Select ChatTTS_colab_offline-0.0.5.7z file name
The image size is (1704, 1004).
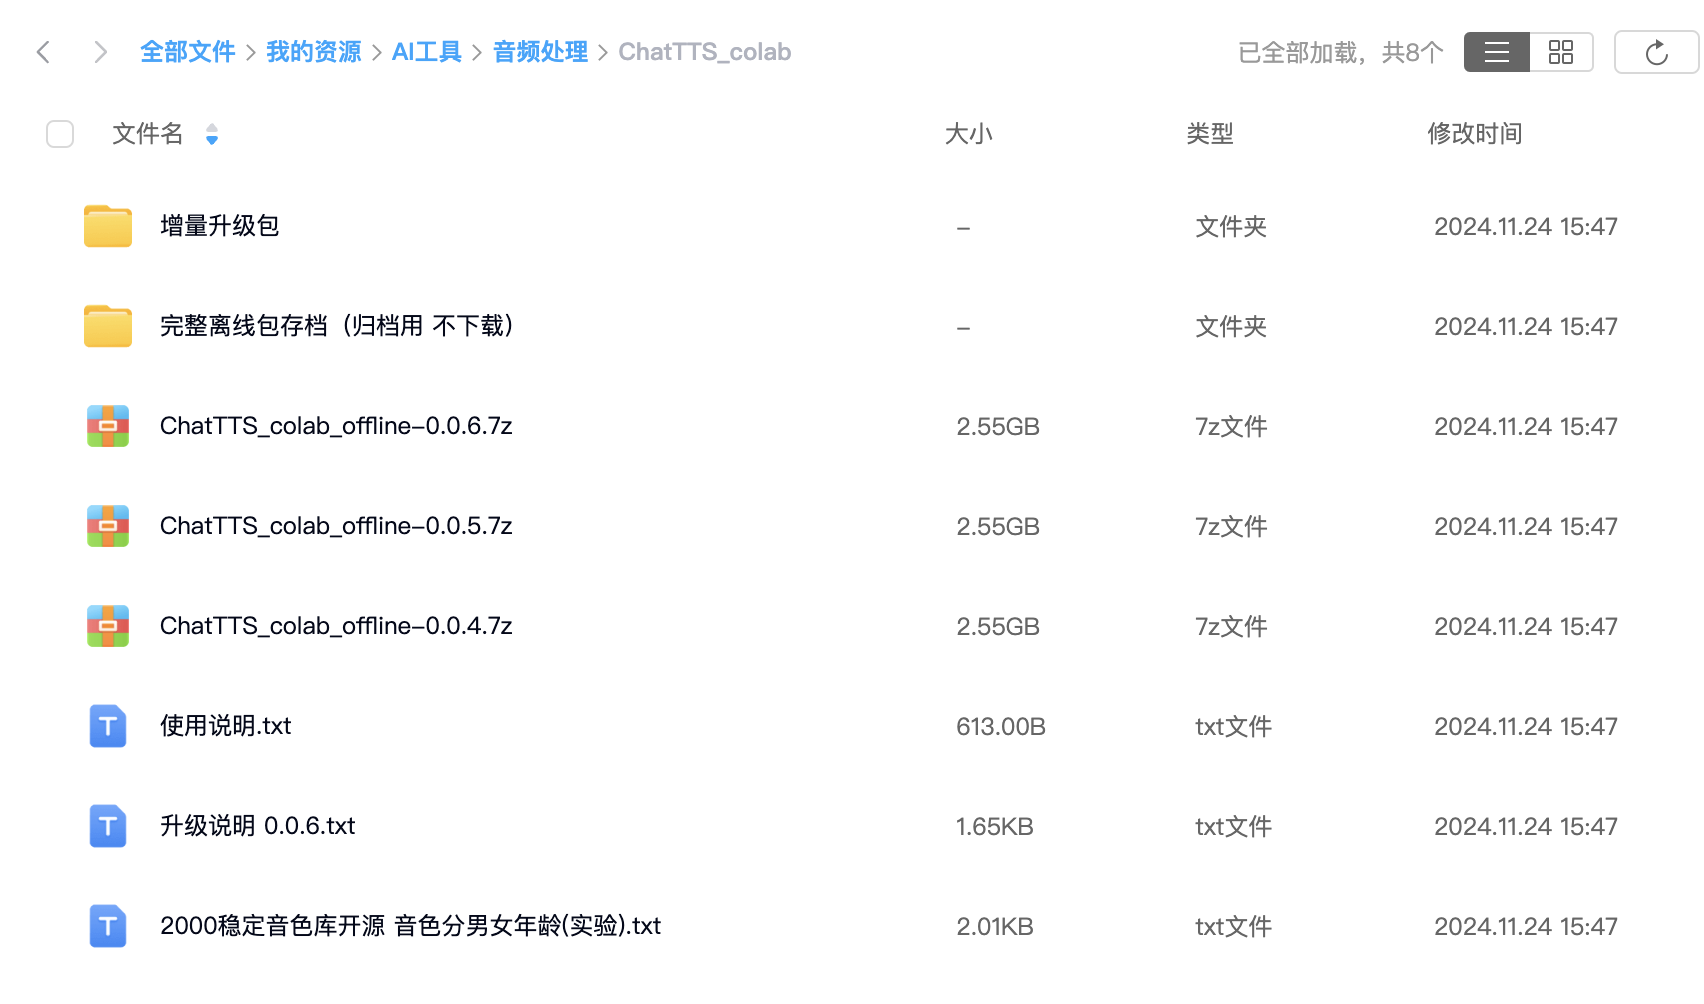click(x=336, y=526)
